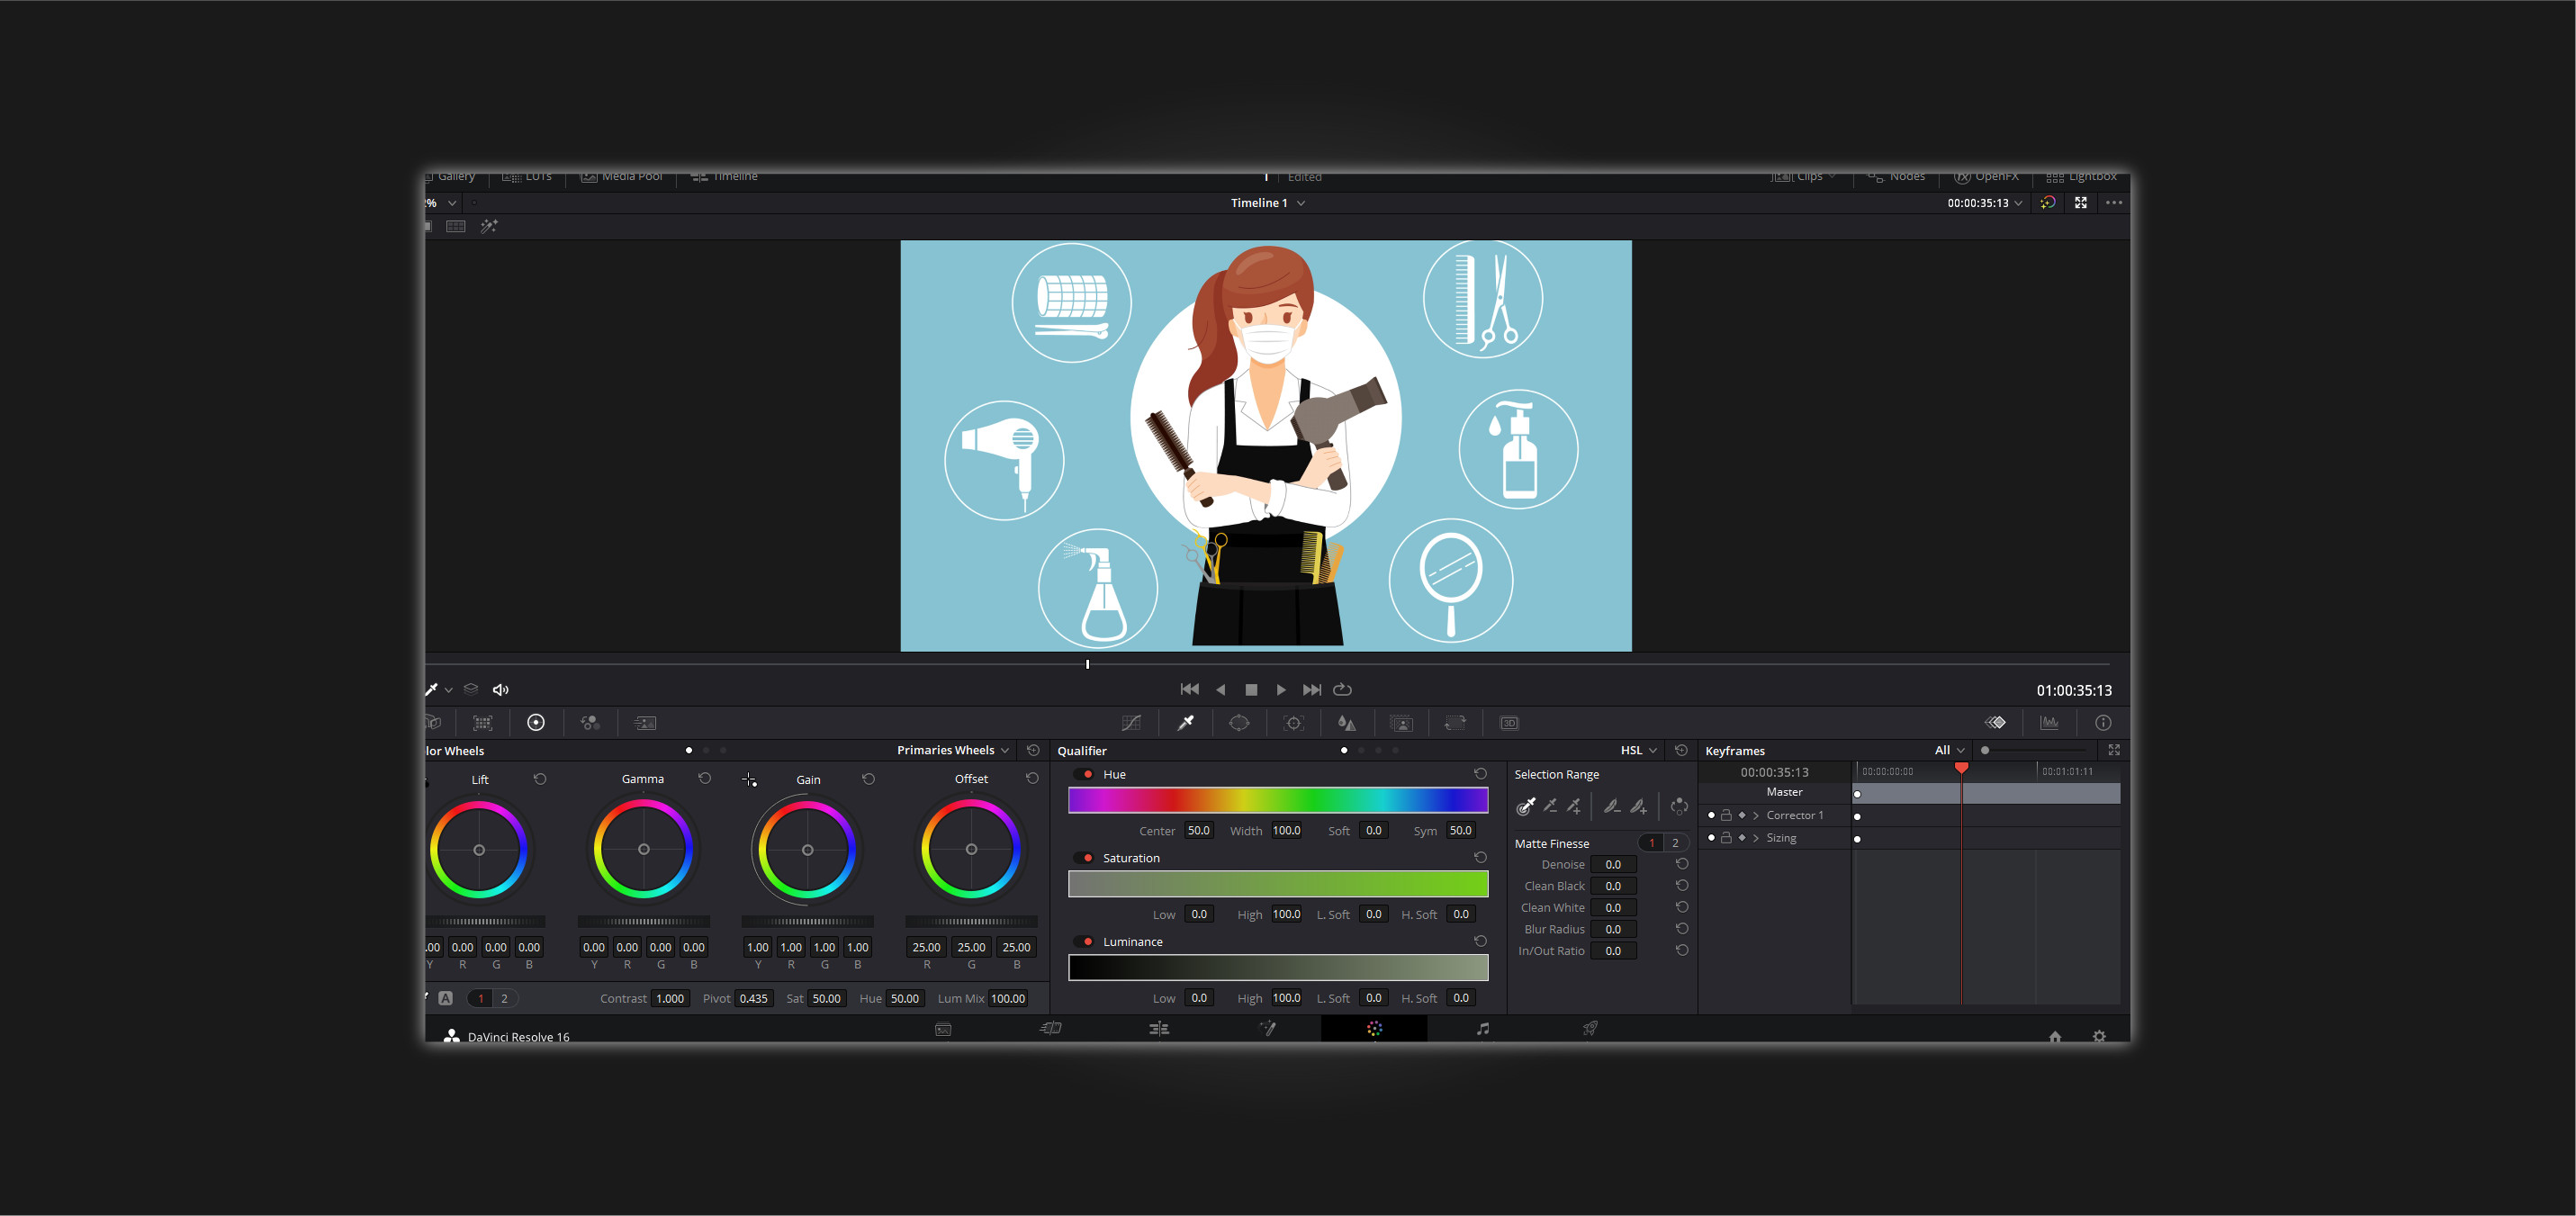Viewport: 2576px width, 1216px height.
Task: Open the HSL qualifier mode dropdown
Action: (1638, 750)
